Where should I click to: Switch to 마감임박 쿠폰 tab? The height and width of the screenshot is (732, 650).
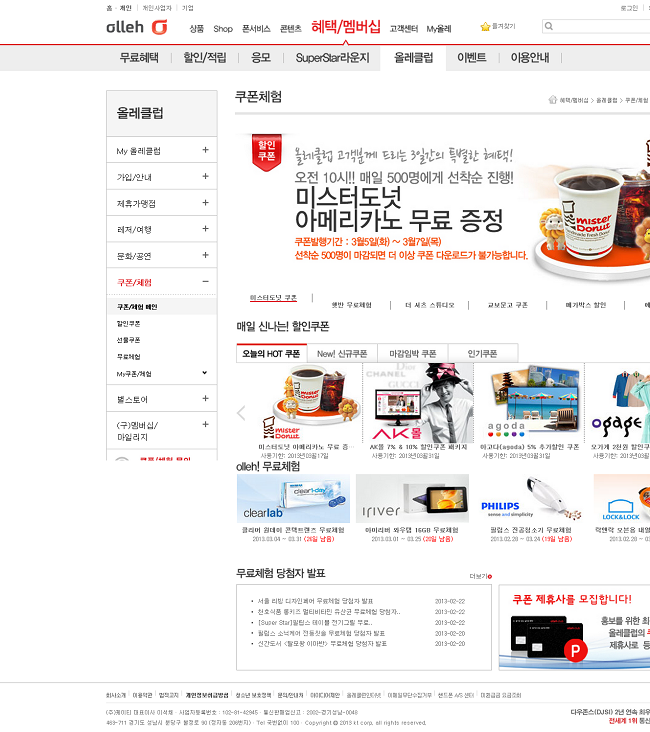click(413, 353)
